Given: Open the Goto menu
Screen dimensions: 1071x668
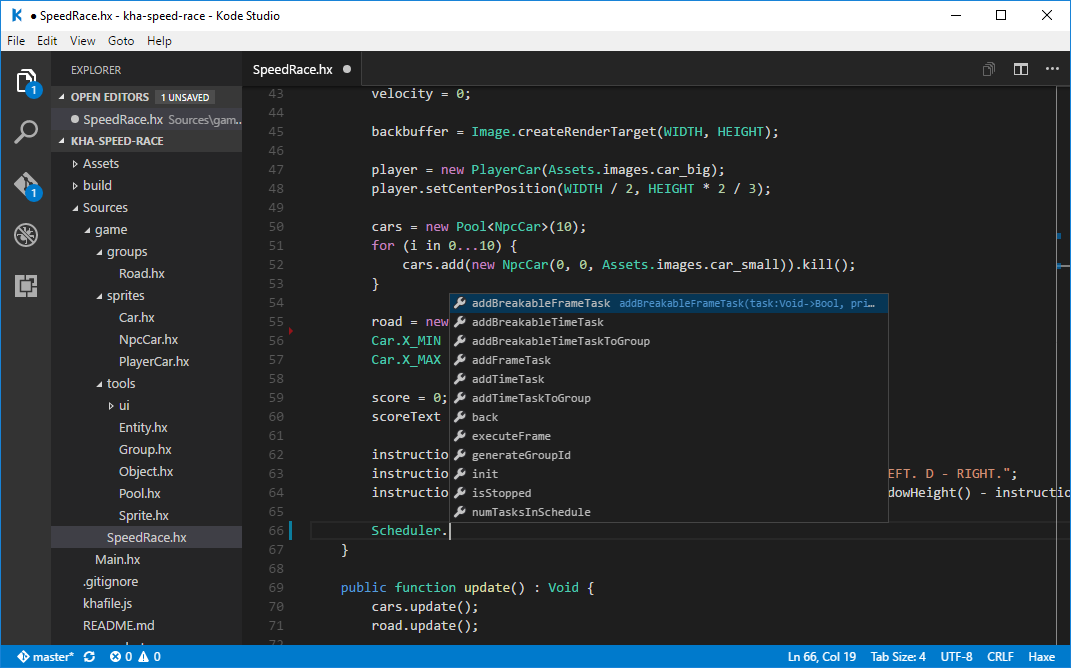Looking at the screenshot, I should (x=121, y=41).
